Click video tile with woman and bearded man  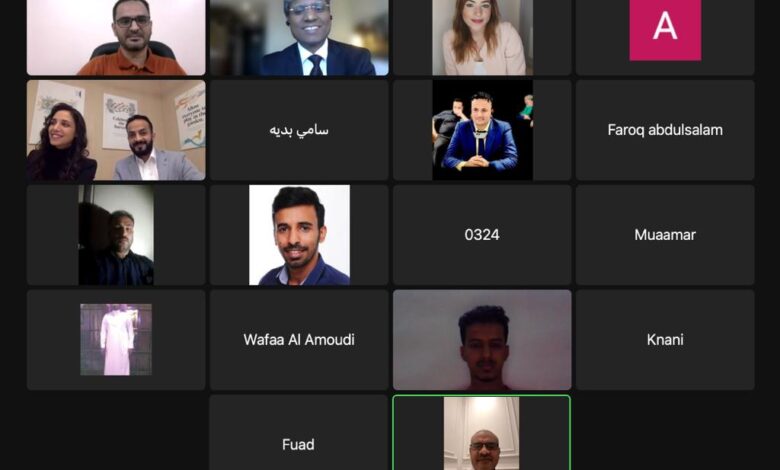point(116,130)
